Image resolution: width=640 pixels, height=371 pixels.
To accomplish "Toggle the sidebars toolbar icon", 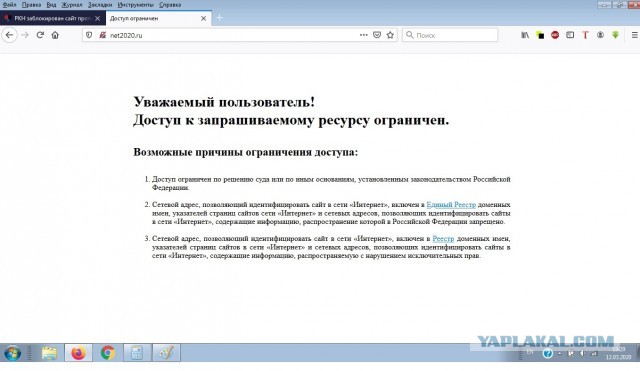I will pyautogui.click(x=570, y=35).
